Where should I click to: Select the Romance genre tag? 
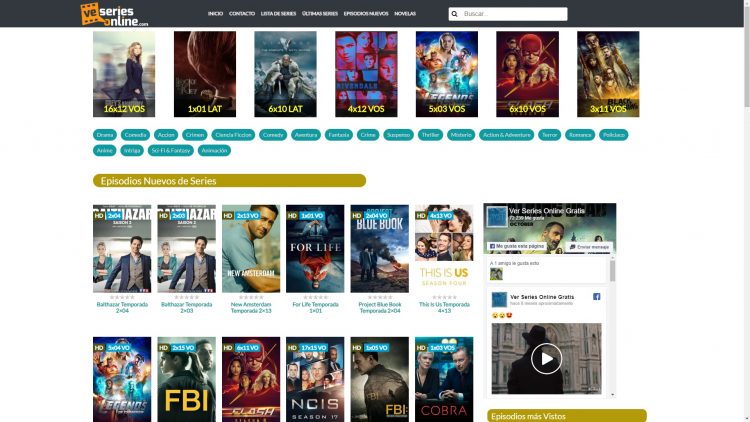(580, 135)
